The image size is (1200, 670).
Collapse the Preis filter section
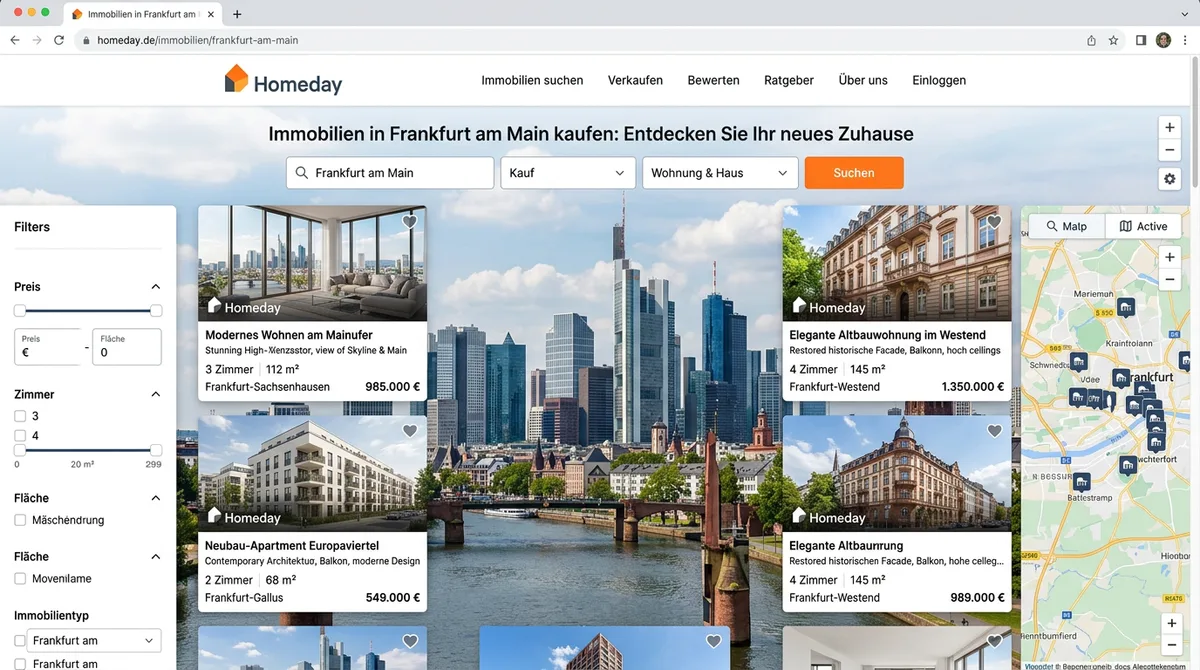click(155, 287)
